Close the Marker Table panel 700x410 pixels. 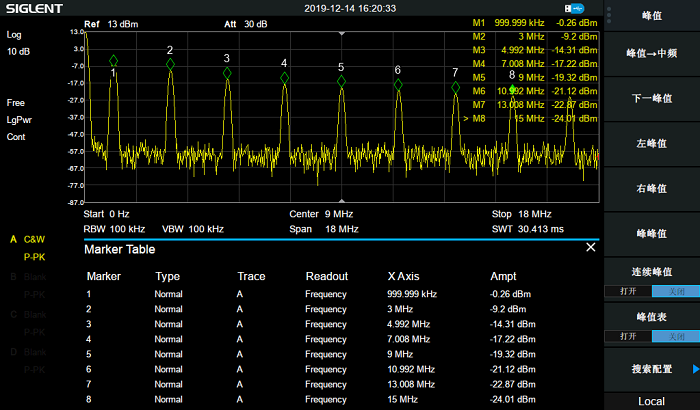click(590, 247)
